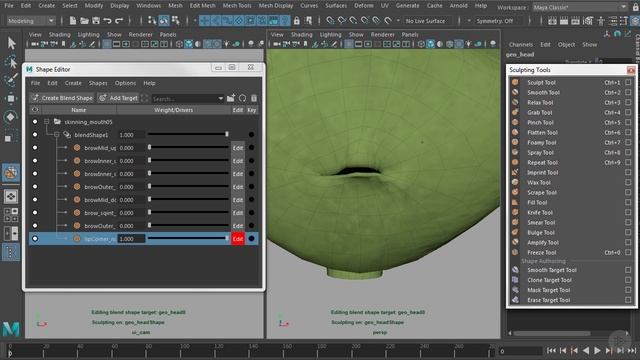Toggle visibility of browMid_up target
Screen dimensions: 640x360
point(35,148)
